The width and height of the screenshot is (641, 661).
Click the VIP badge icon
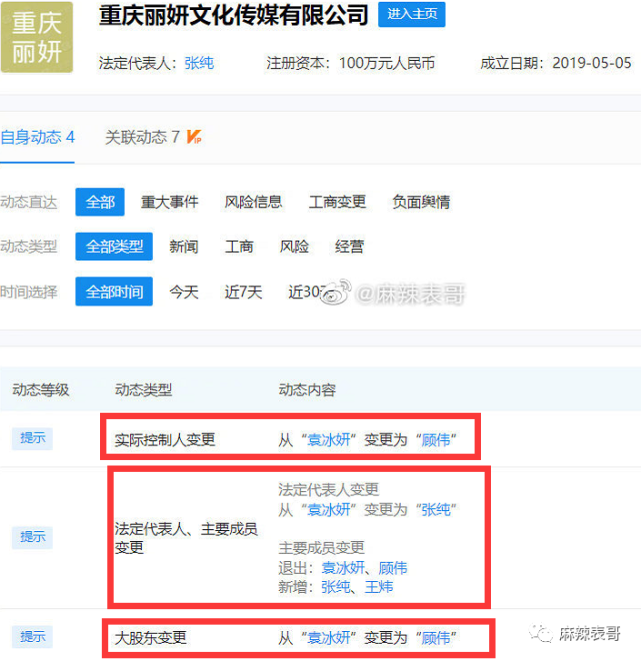tap(194, 137)
